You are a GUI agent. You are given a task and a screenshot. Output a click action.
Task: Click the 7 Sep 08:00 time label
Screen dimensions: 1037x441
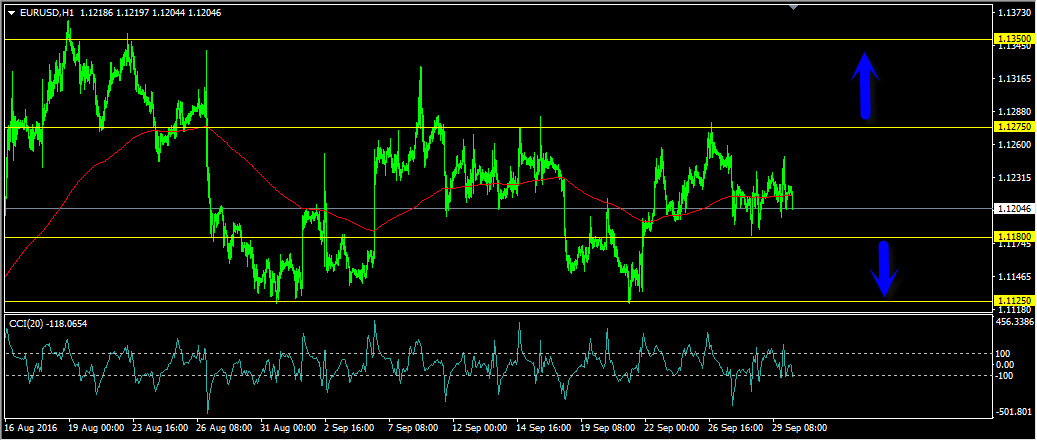[x=412, y=428]
